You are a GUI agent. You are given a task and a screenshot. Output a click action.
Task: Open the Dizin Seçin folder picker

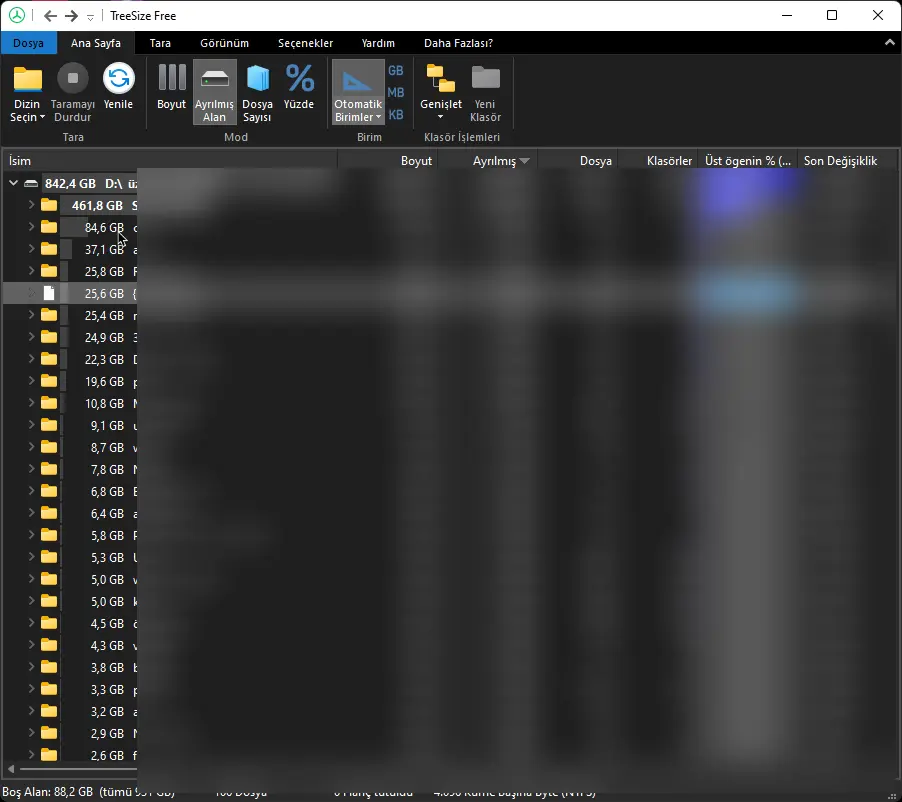(x=27, y=93)
